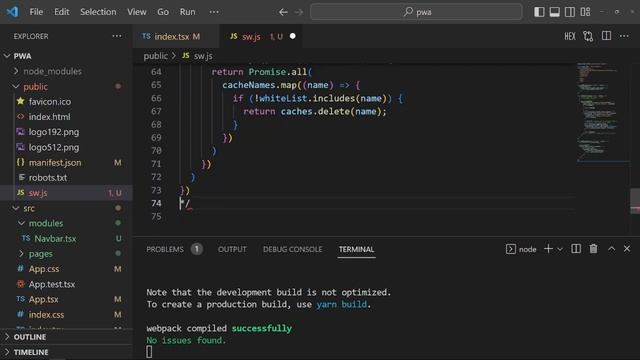Open the Go menu
Image resolution: width=640 pixels, height=360 pixels.
[x=163, y=12]
